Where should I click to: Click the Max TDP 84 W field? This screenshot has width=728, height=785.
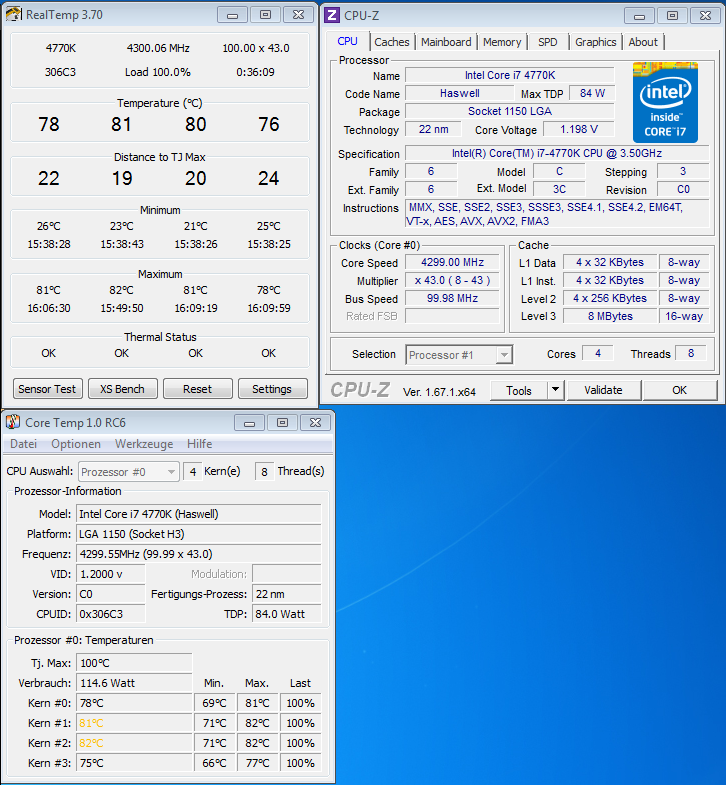coord(592,93)
